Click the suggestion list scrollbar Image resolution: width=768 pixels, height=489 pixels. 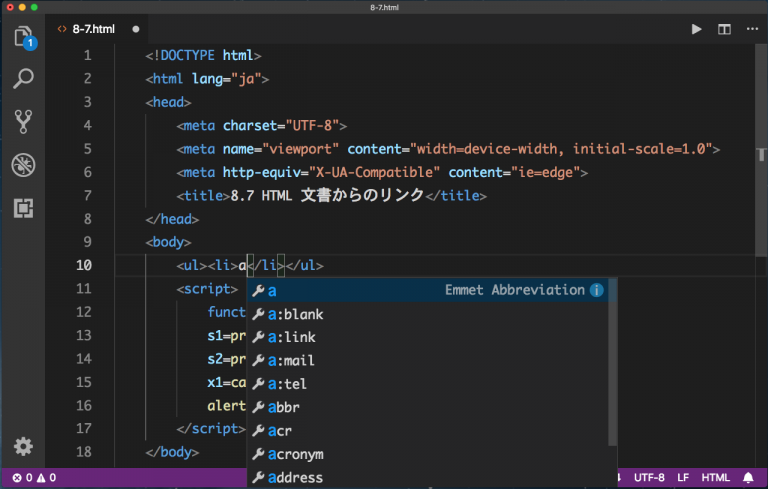(x=612, y=363)
